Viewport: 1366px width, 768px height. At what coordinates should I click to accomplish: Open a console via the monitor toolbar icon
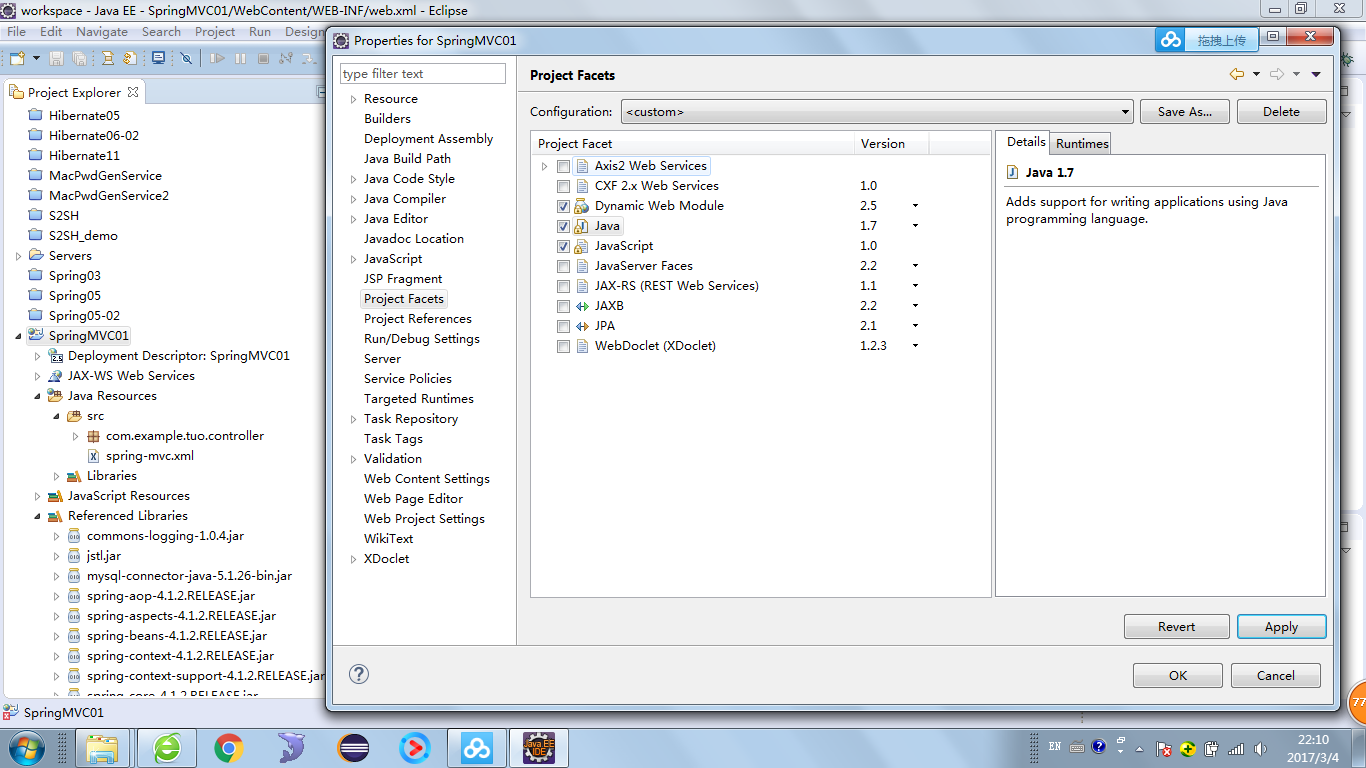[x=158, y=58]
